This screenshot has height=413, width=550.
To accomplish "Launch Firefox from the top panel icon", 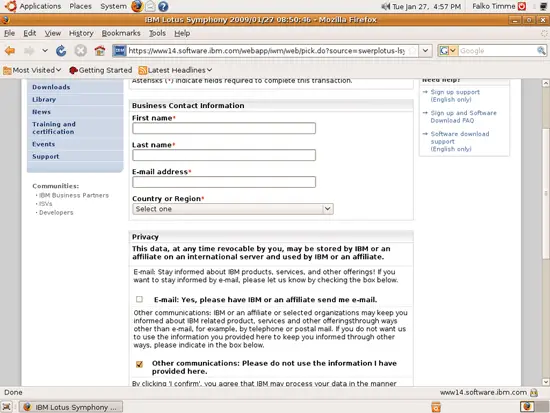I will (x=137, y=6).
